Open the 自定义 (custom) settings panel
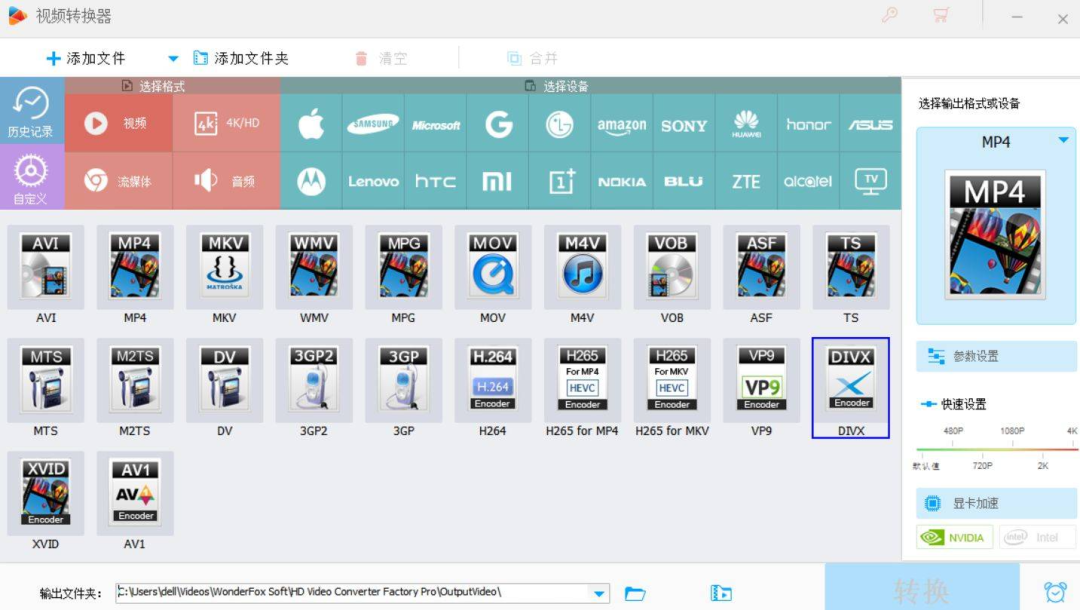Viewport: 1080px width, 610px height. pos(32,178)
